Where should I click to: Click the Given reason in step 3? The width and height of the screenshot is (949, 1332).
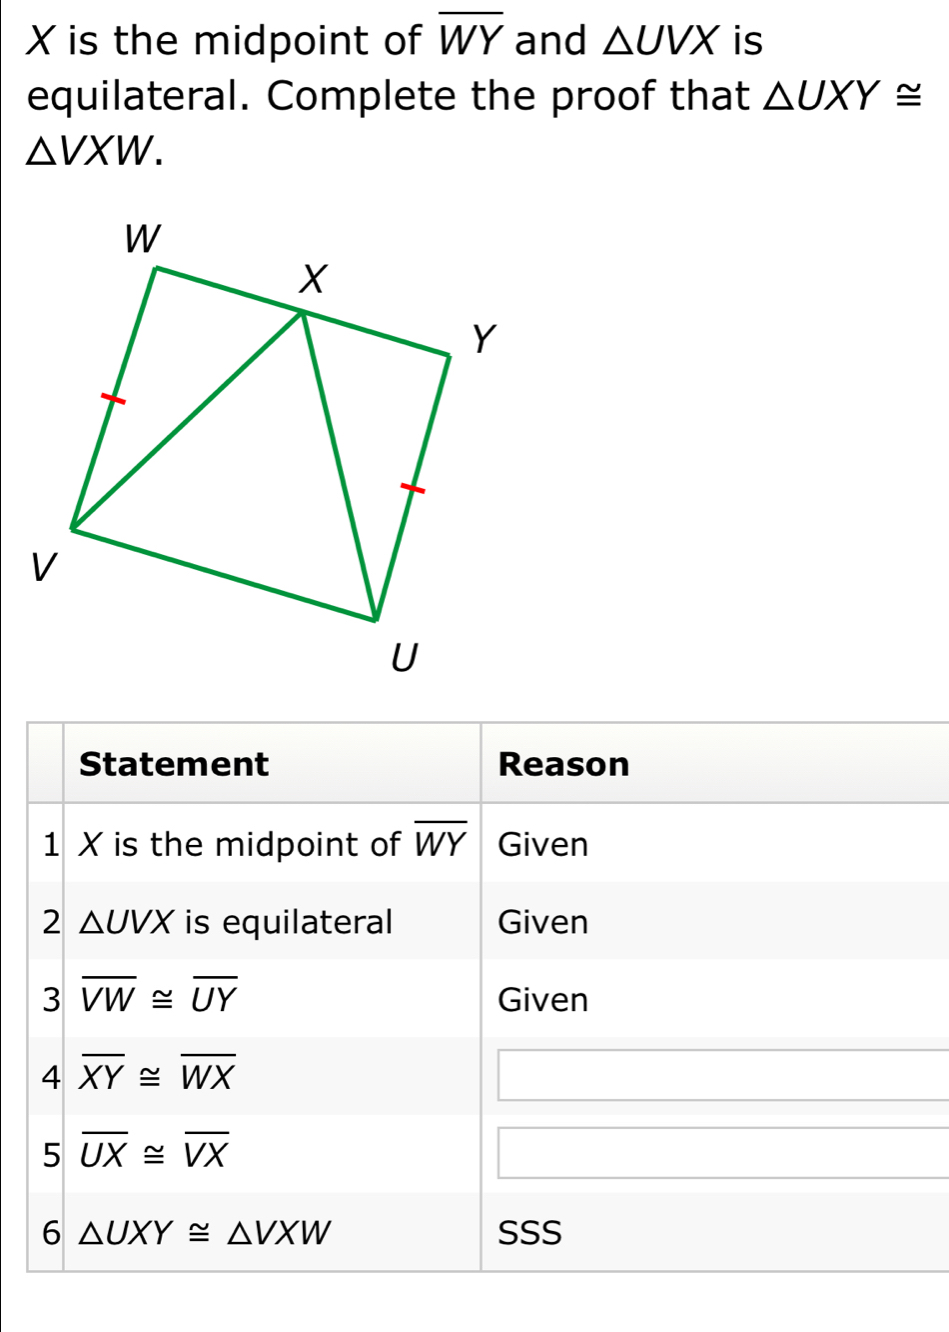543,999
